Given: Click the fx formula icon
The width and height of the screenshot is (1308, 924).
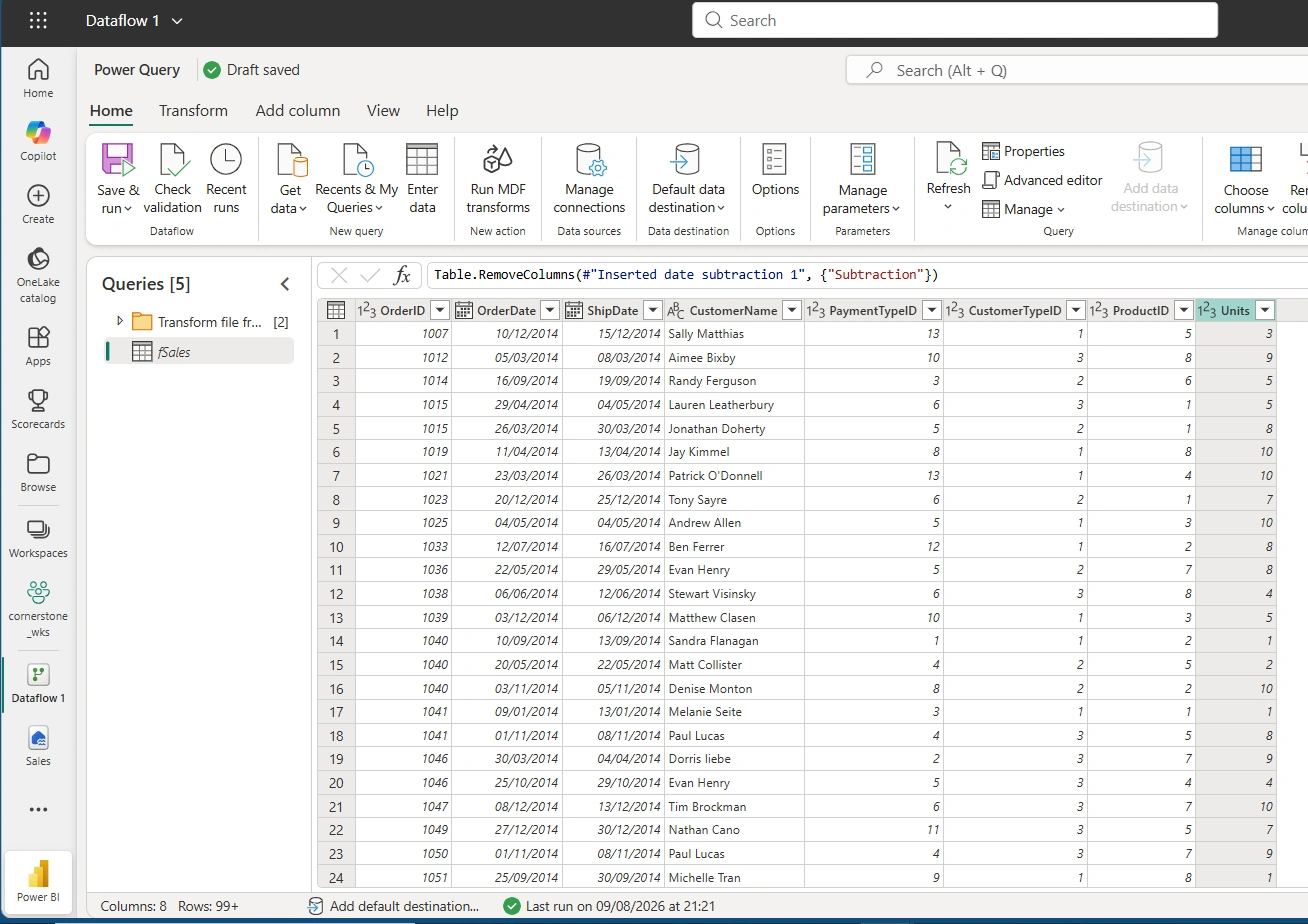Looking at the screenshot, I should 402,275.
